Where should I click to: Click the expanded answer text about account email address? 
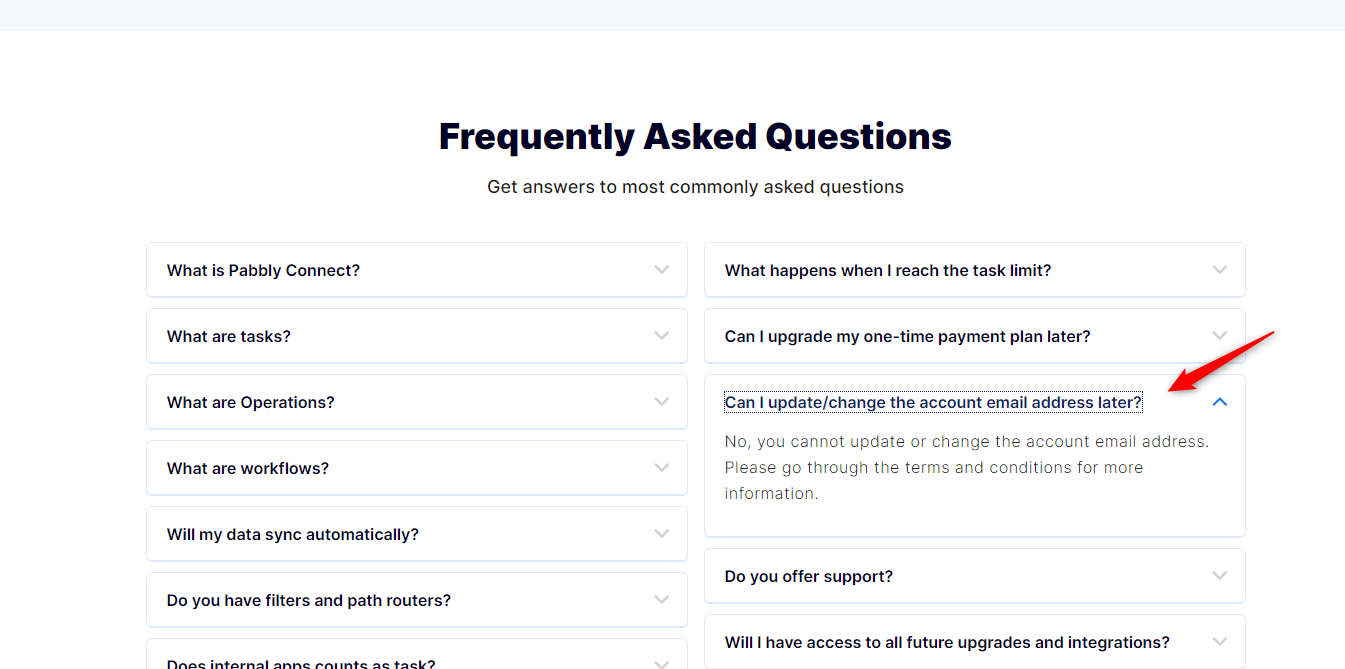pos(967,467)
